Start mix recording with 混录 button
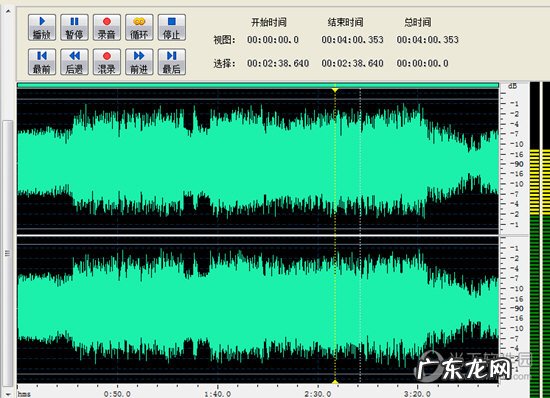 pyautogui.click(x=107, y=62)
